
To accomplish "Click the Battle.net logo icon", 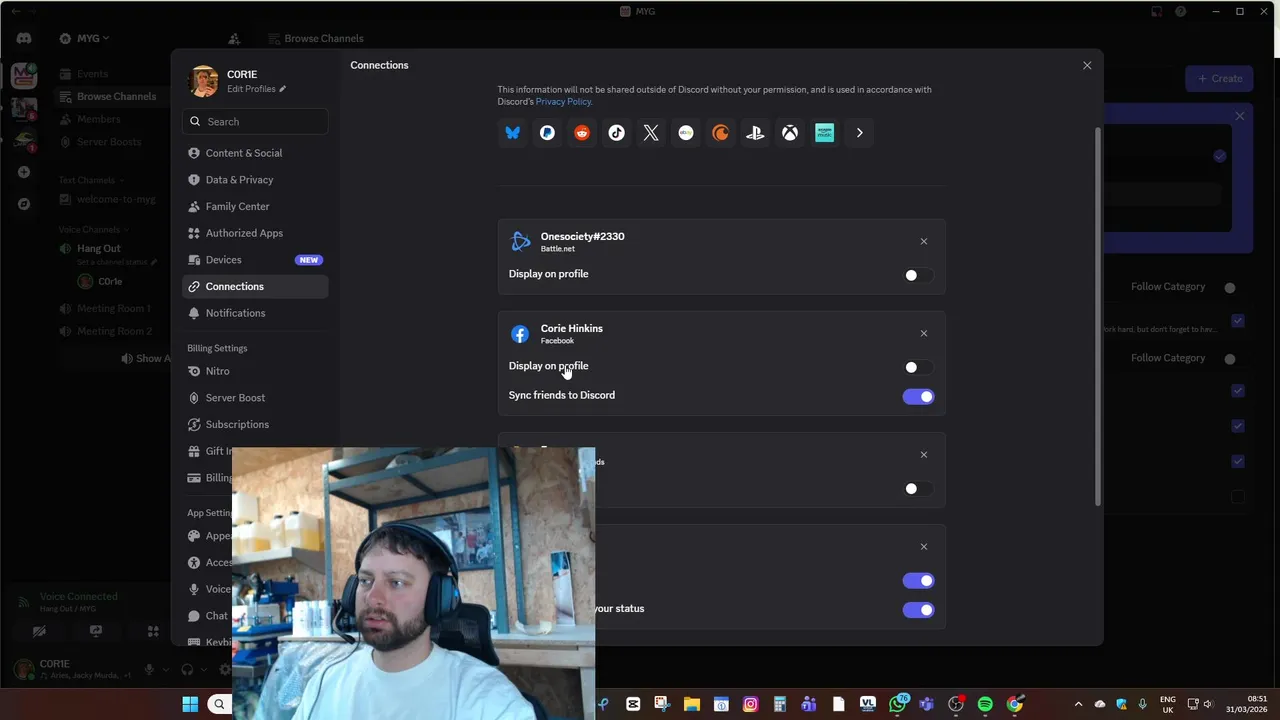I will pos(520,241).
